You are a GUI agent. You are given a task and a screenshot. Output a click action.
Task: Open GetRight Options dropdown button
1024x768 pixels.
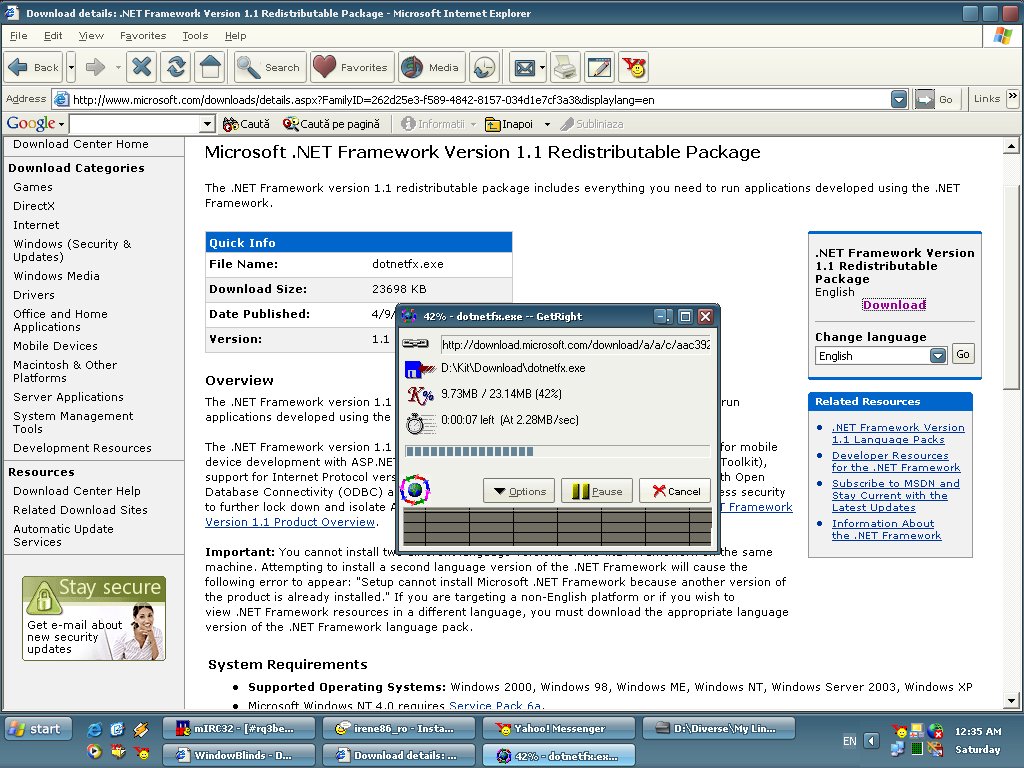click(518, 491)
